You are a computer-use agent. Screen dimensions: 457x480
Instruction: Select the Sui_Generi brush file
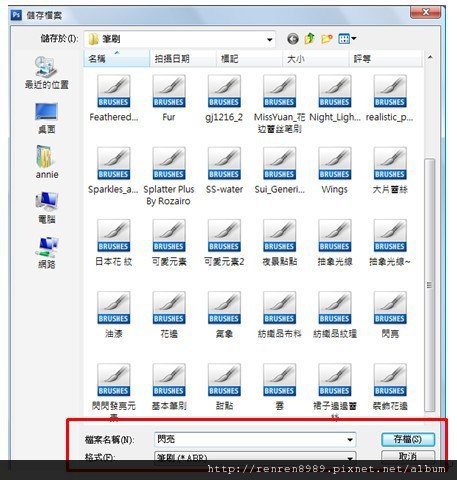tap(279, 171)
